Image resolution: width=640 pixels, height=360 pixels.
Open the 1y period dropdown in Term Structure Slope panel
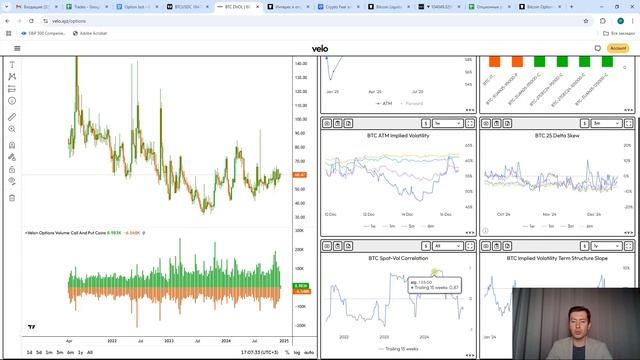point(607,246)
